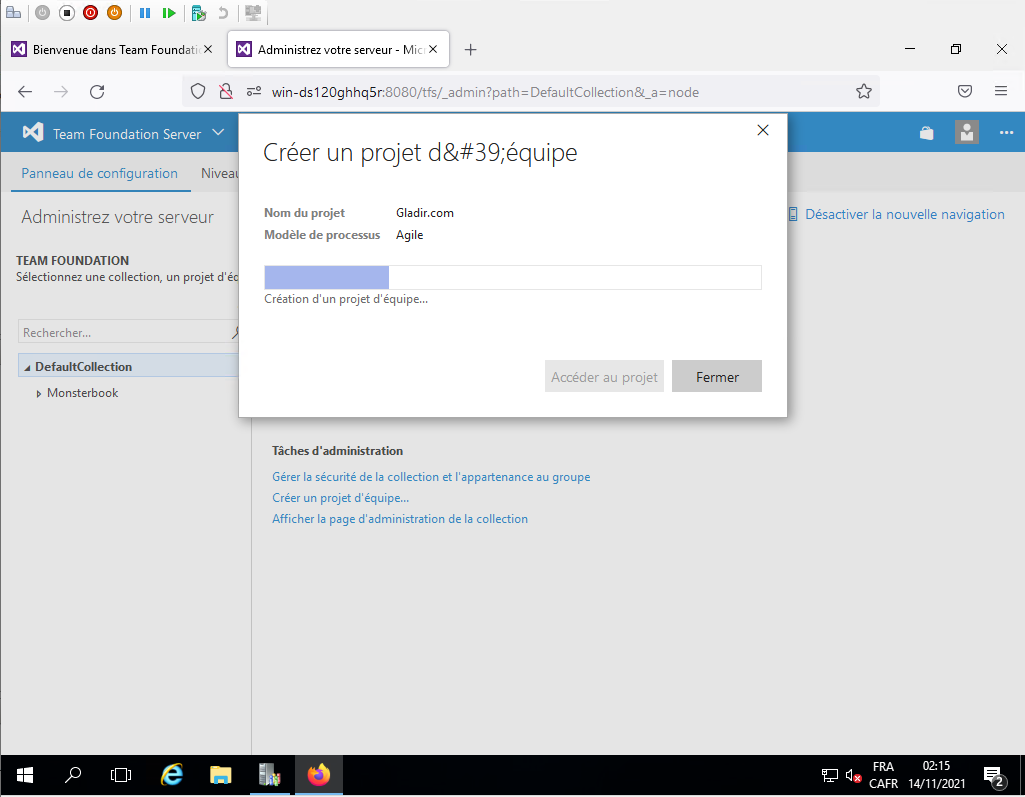Image resolution: width=1025 pixels, height=797 pixels.
Task: Click the Visual Studio logo in header
Action: 33,133
